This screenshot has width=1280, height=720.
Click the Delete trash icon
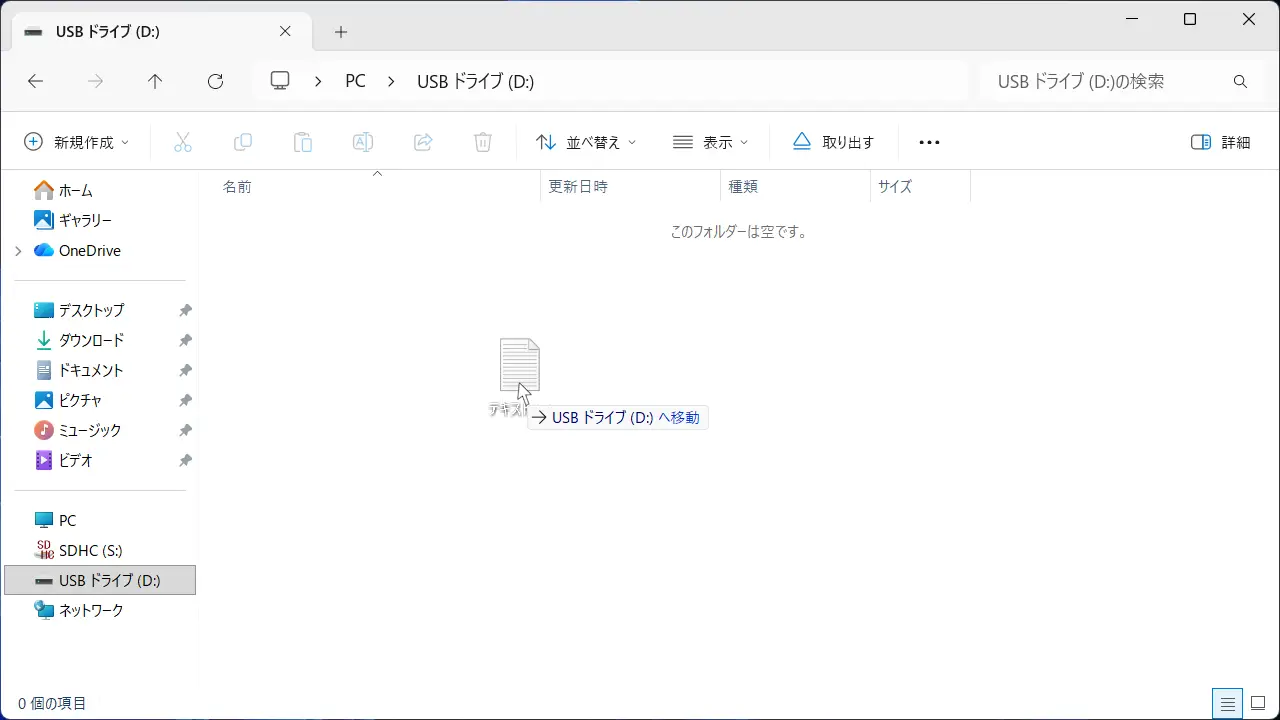click(483, 141)
